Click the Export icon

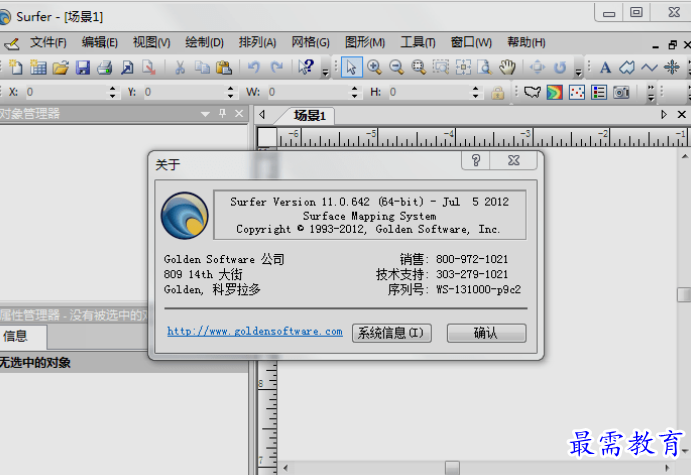click(149, 67)
